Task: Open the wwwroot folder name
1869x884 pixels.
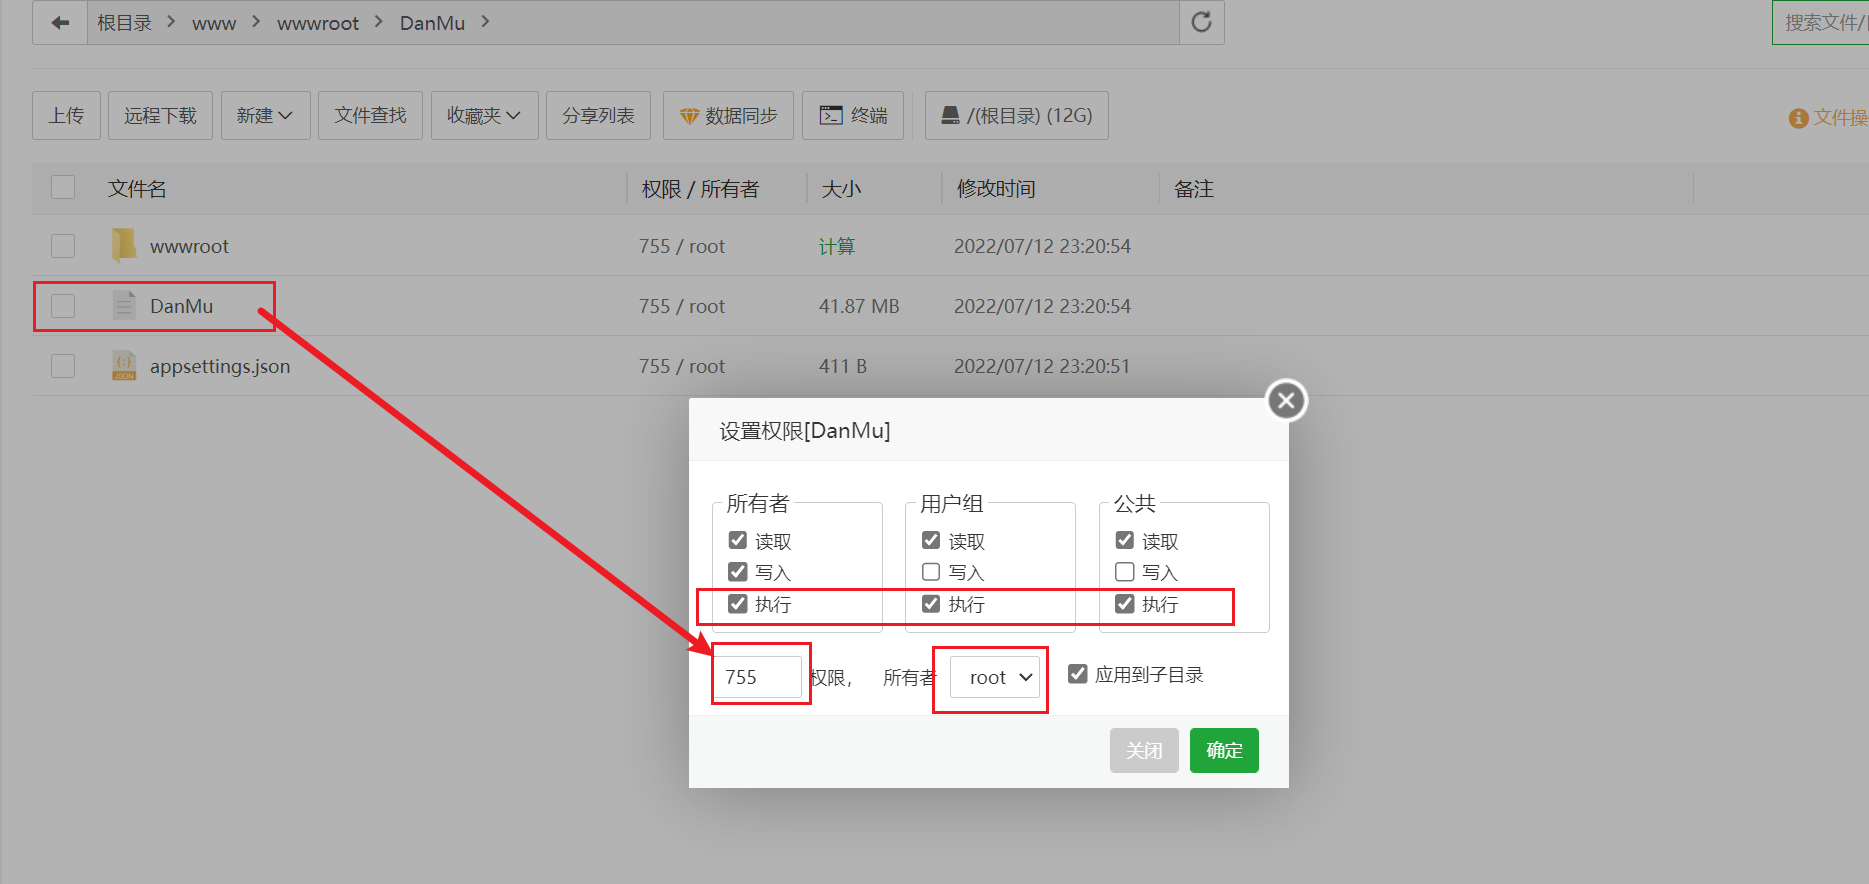Action: coord(189,246)
